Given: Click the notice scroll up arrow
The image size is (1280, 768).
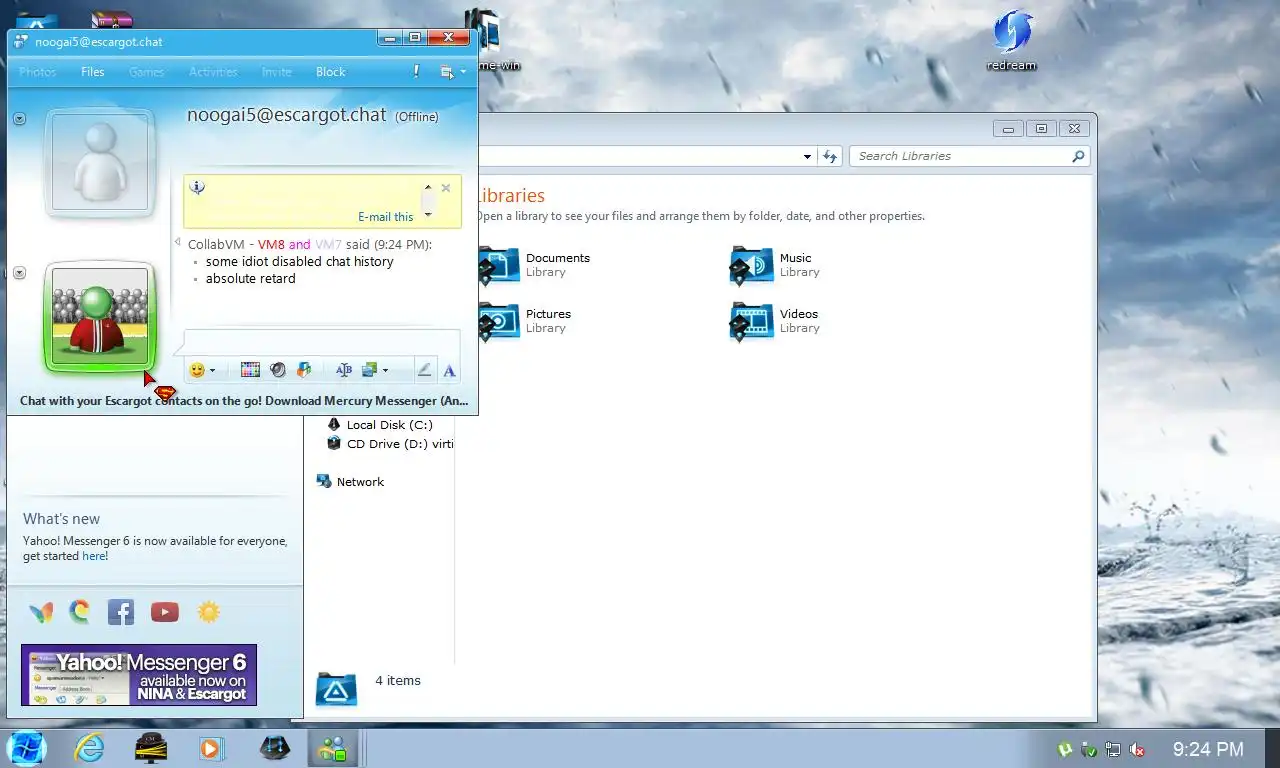Looking at the screenshot, I should [x=428, y=187].
